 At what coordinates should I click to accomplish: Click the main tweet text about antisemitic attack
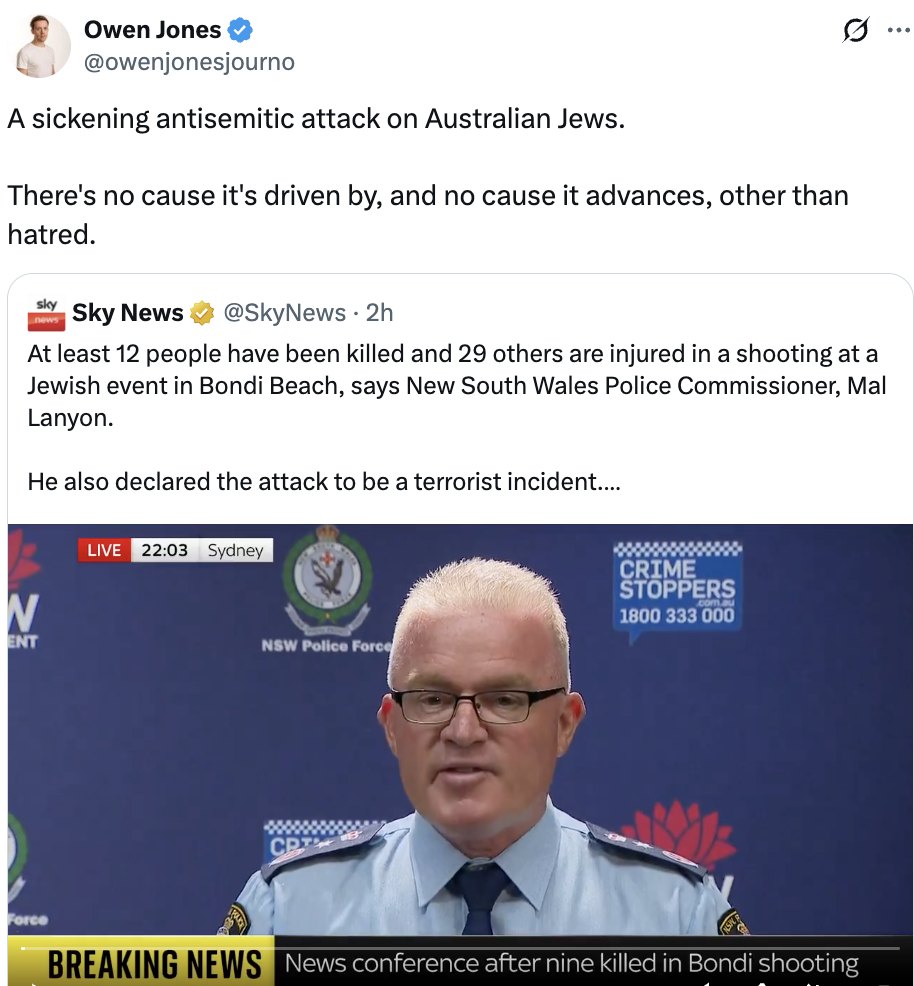[428, 177]
